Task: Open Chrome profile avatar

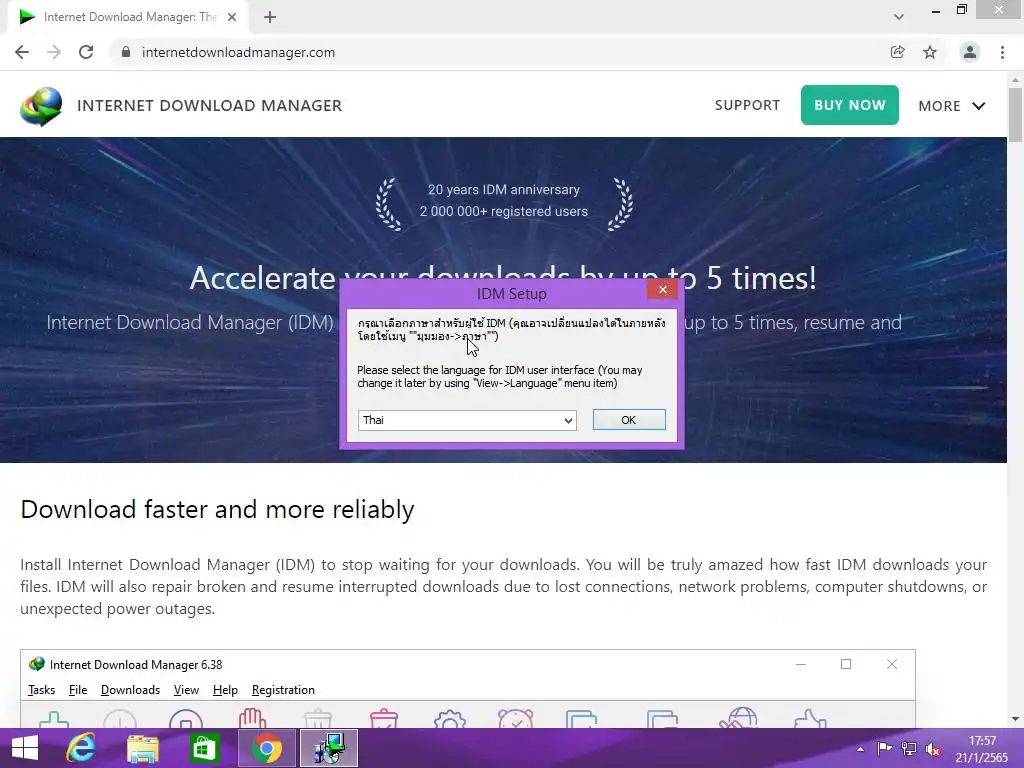Action: (x=970, y=52)
